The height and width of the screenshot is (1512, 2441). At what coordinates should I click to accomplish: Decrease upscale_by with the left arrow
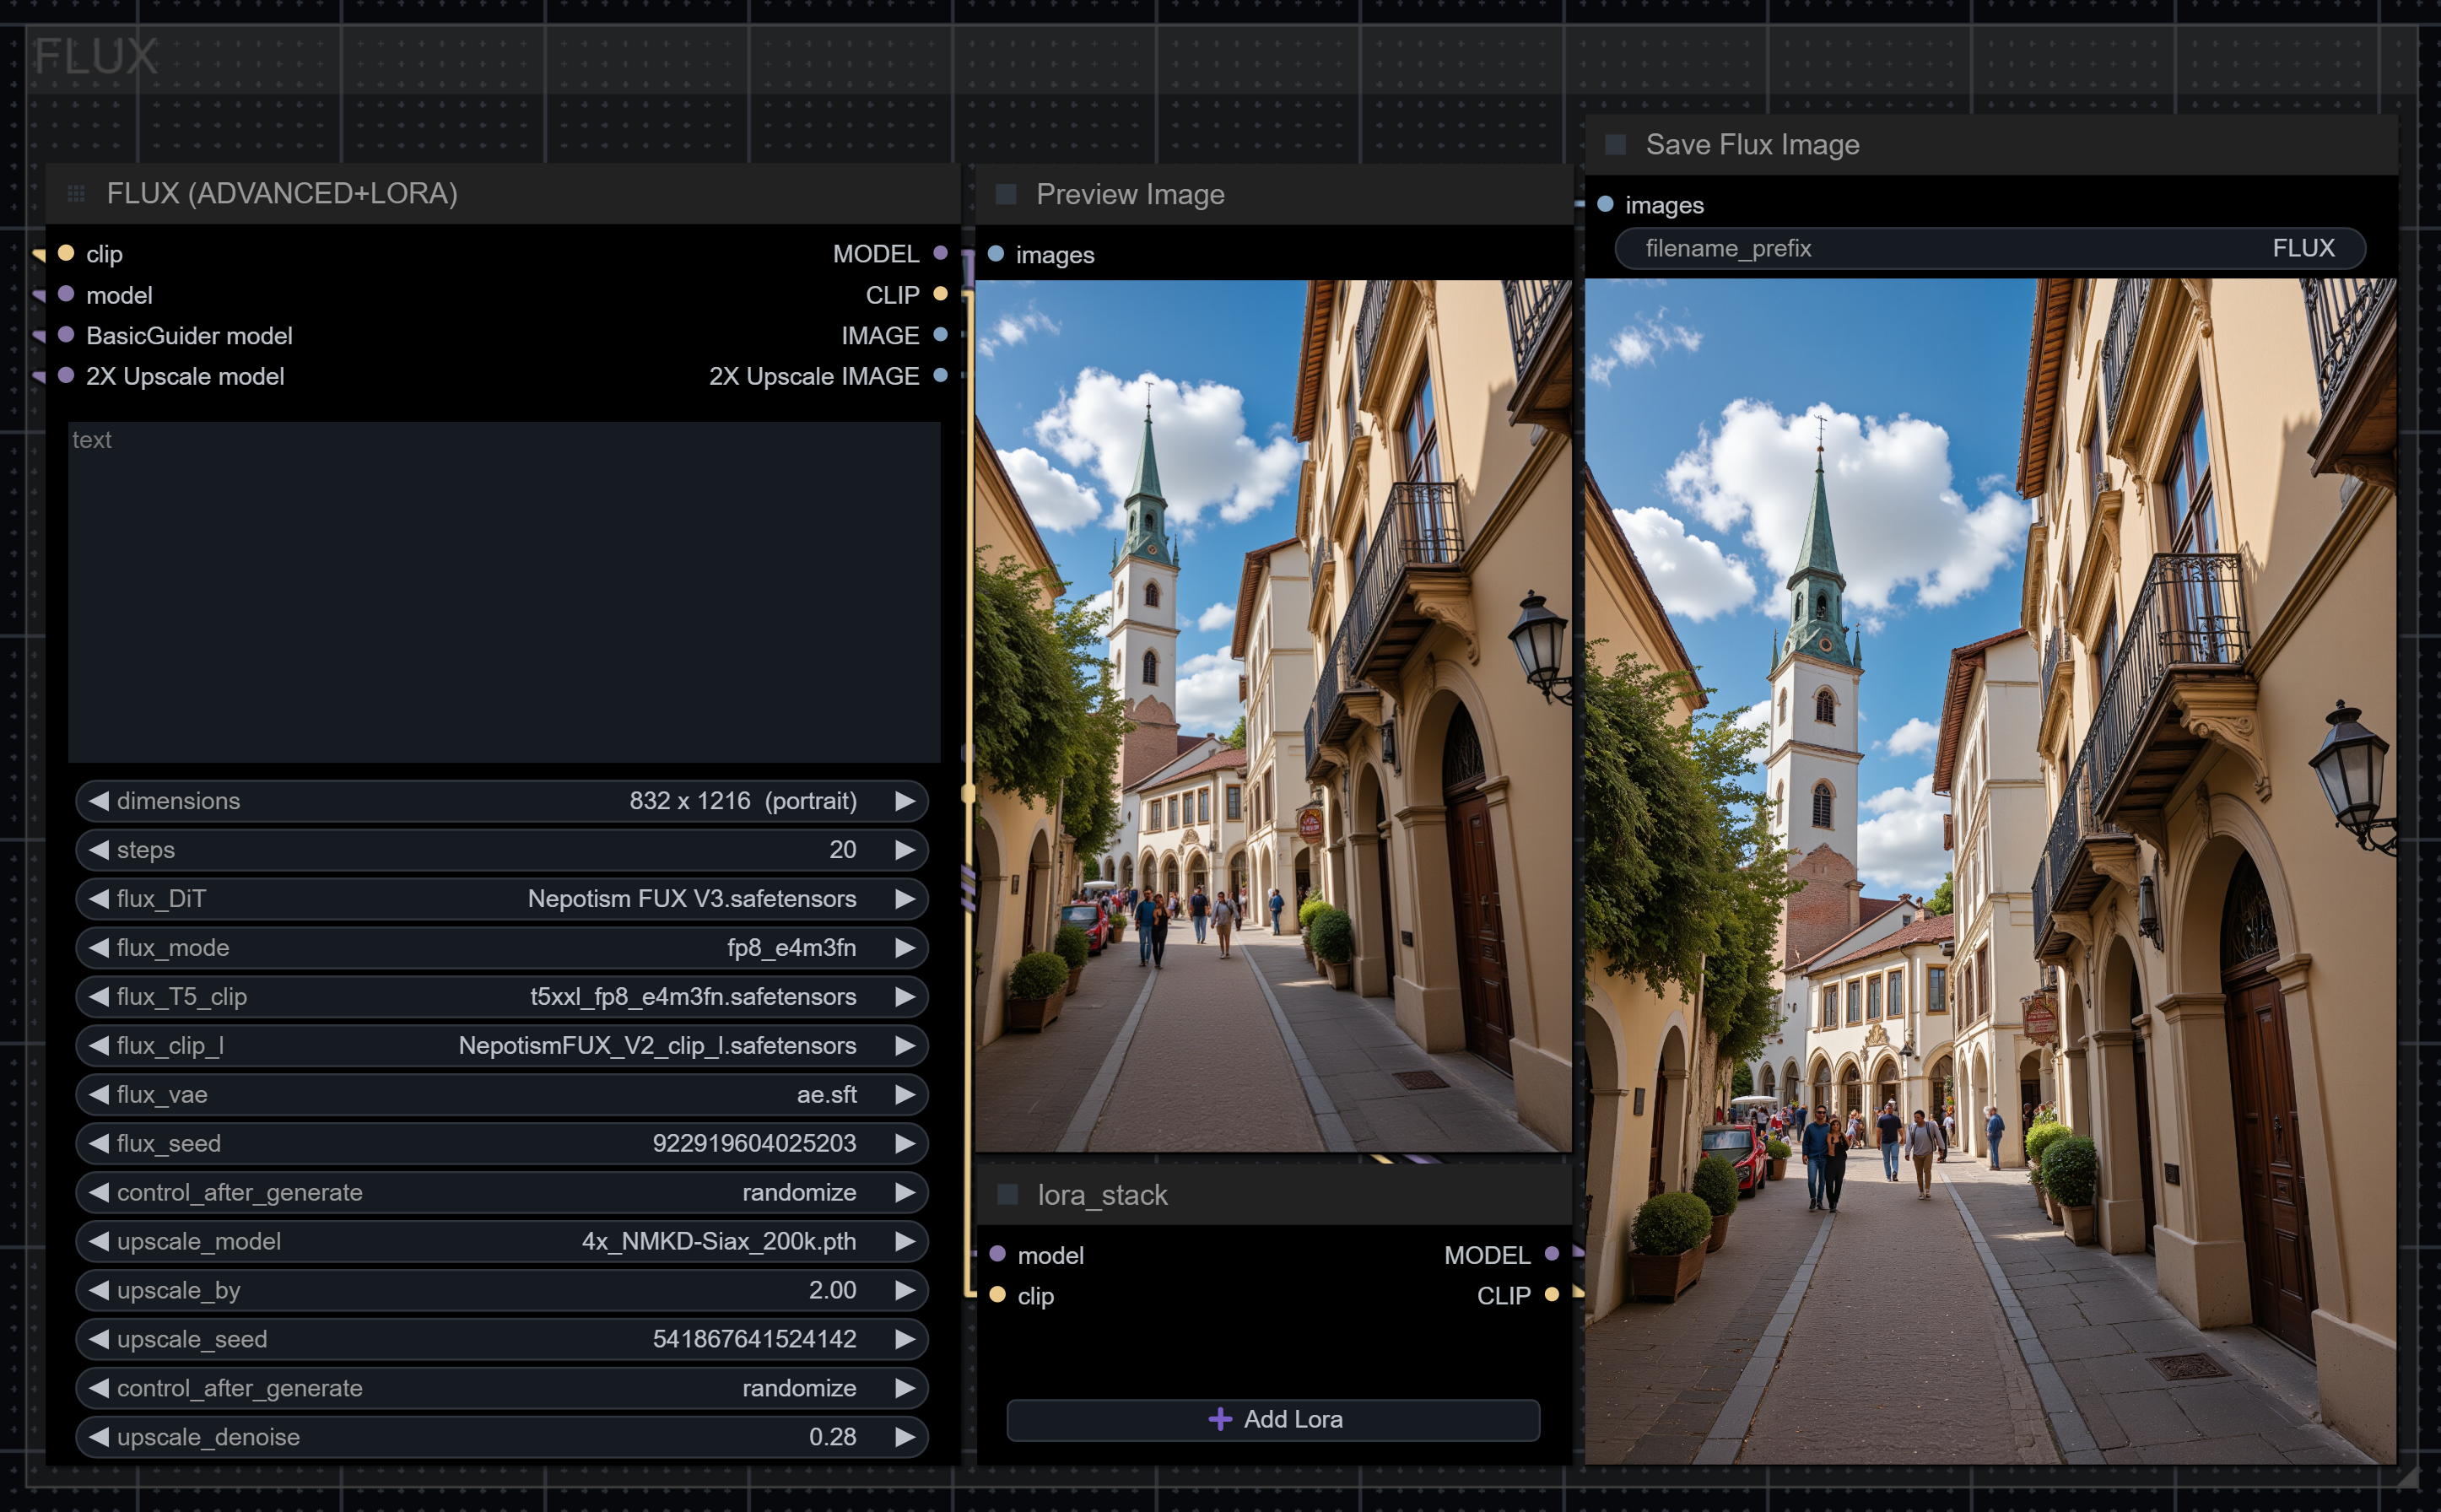tap(98, 1290)
